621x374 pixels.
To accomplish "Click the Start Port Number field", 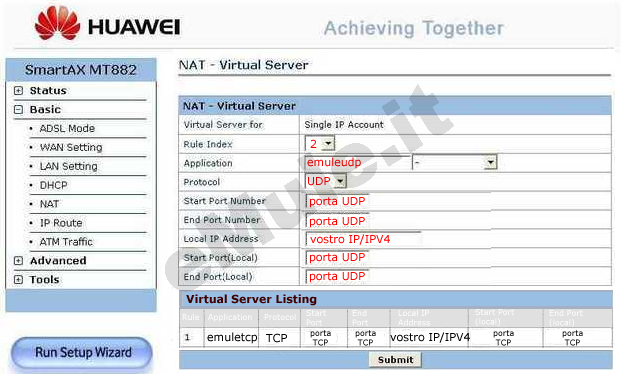I will [337, 201].
